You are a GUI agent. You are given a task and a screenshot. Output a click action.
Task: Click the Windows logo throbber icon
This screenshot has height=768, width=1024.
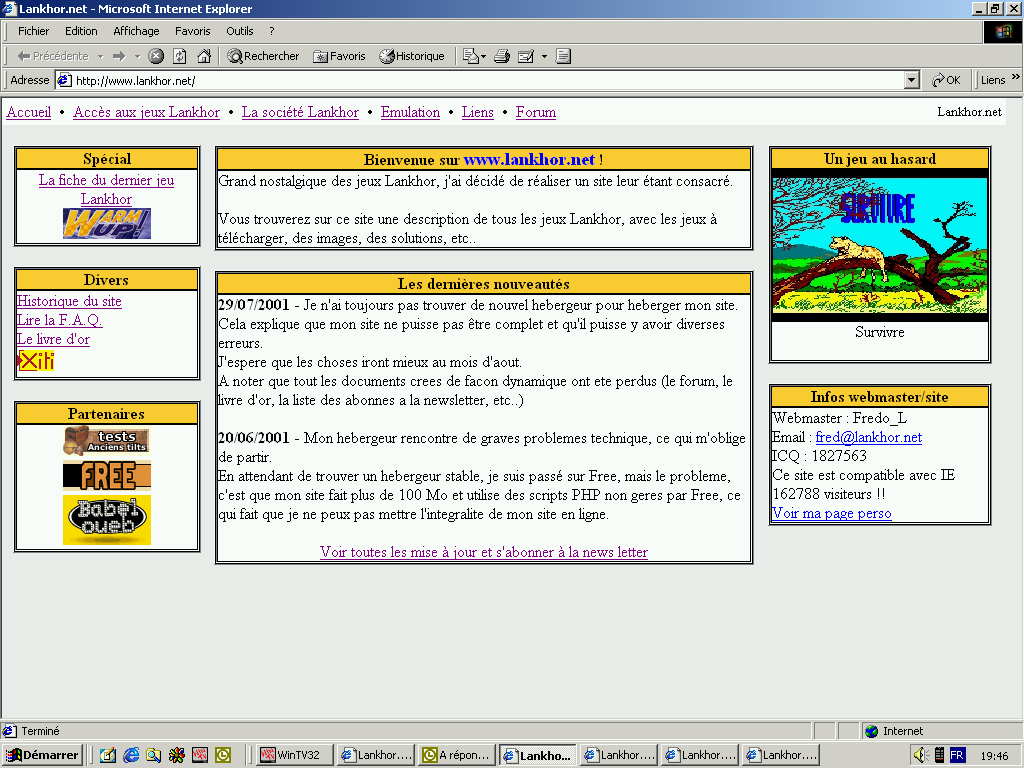1002,31
